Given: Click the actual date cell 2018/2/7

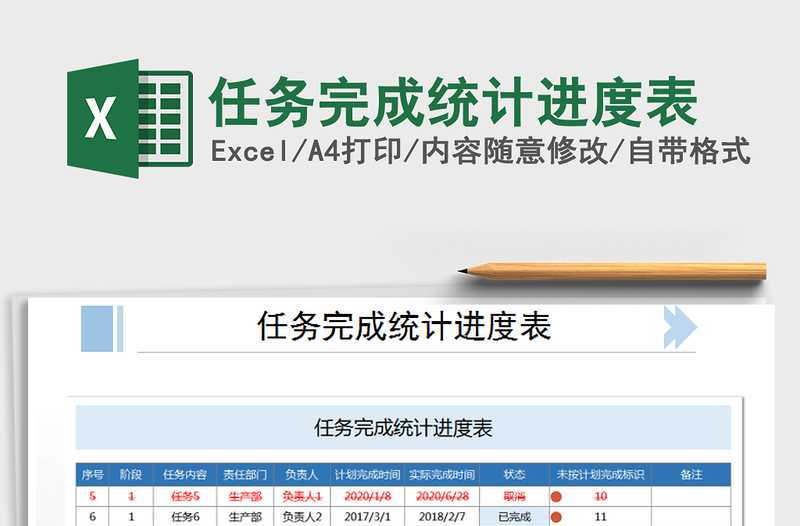Looking at the screenshot, I should (442, 516).
